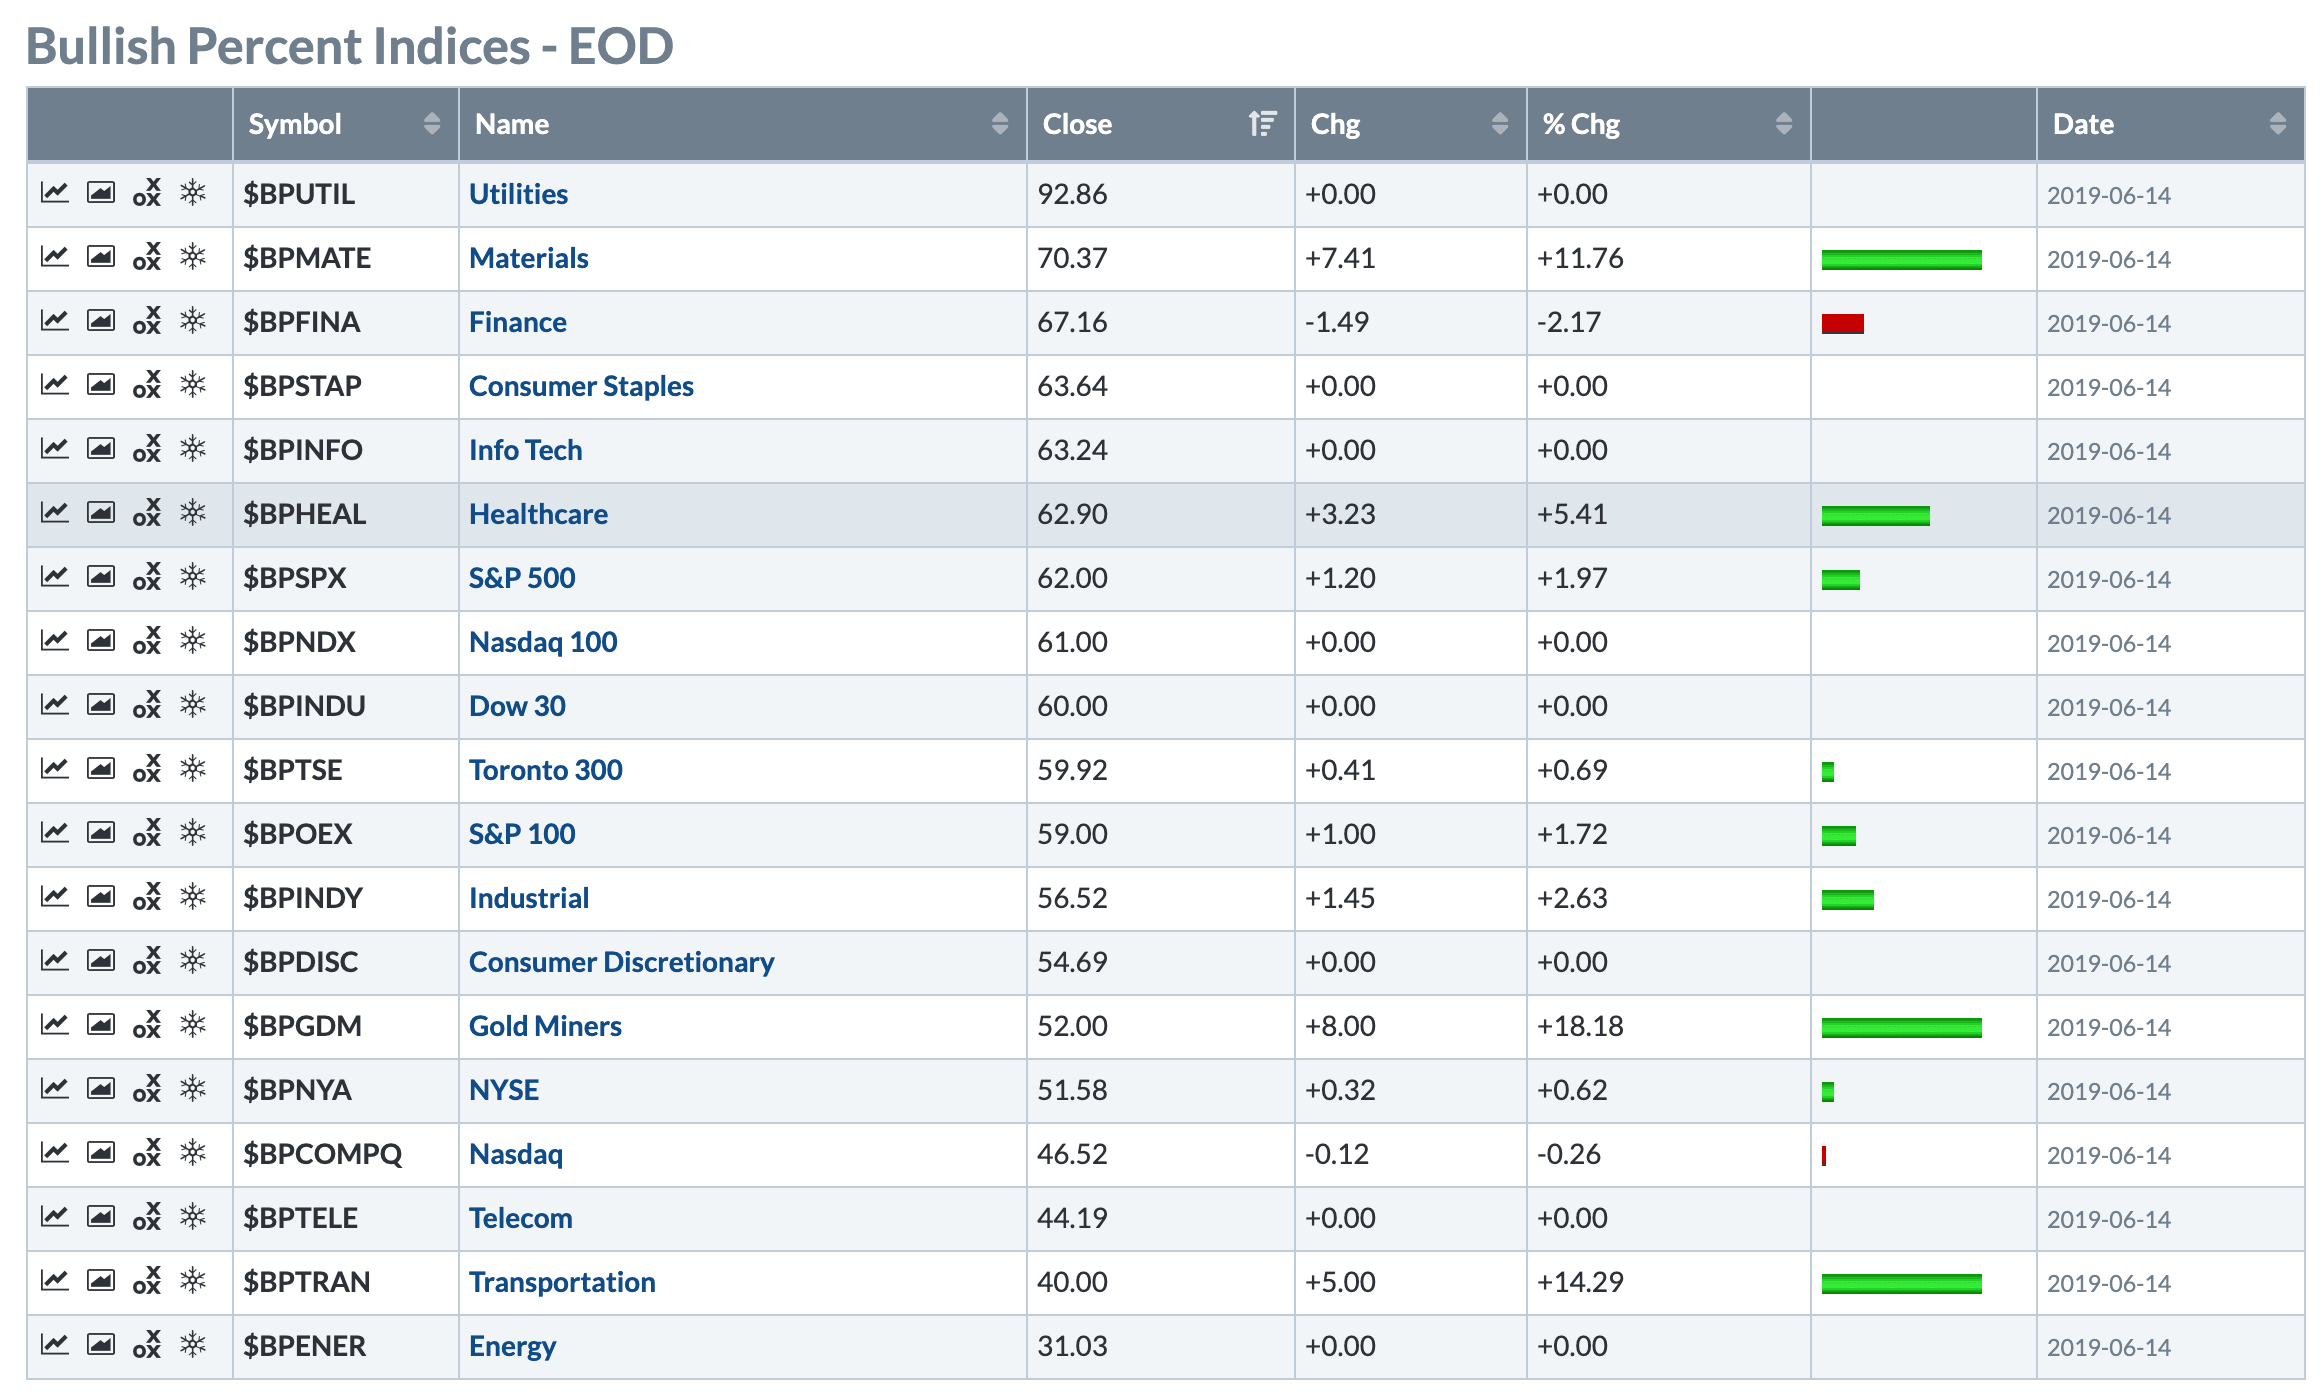
Task: Open the Consumer Discretionary link
Action: tap(621, 962)
